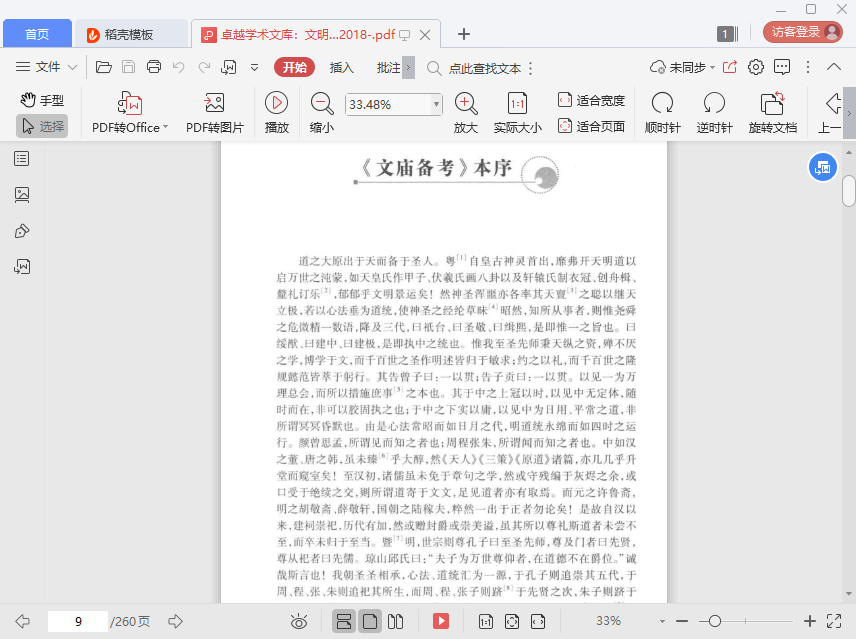Decrease zoom with minus button
Image resolution: width=856 pixels, height=639 pixels.
[x=682, y=621]
